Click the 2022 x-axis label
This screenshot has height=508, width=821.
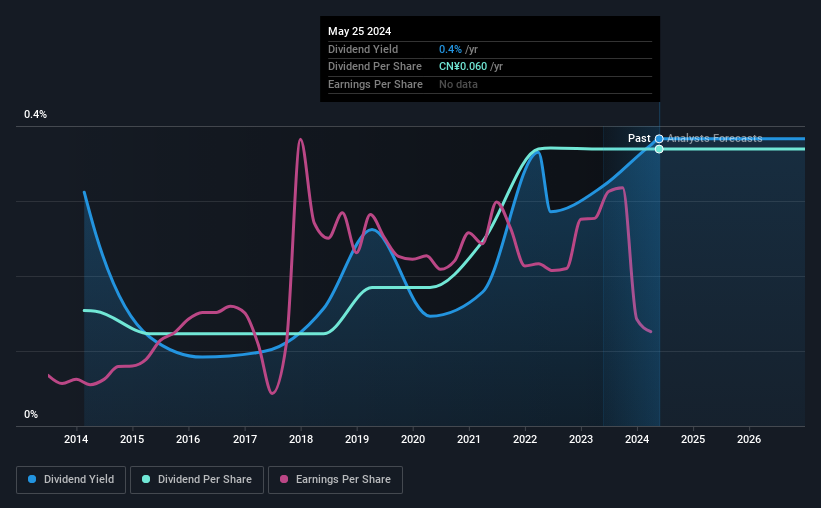525,439
